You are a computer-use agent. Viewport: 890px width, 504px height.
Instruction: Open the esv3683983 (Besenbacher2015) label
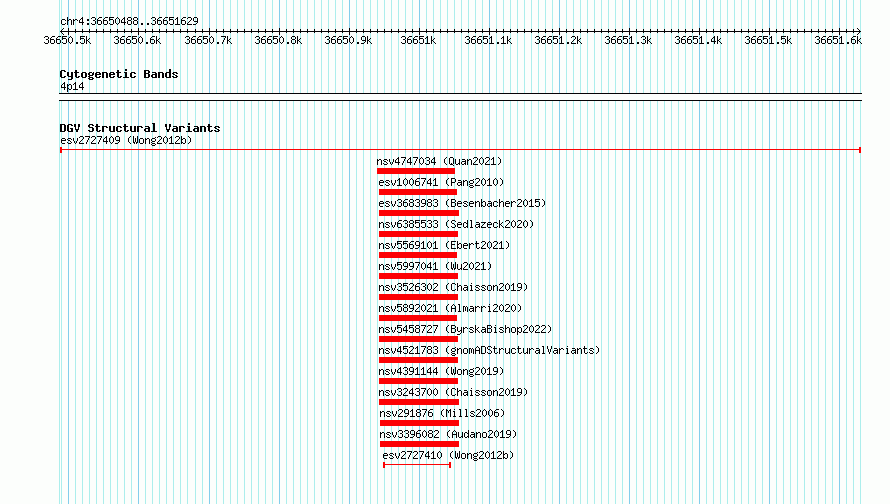tap(462, 203)
